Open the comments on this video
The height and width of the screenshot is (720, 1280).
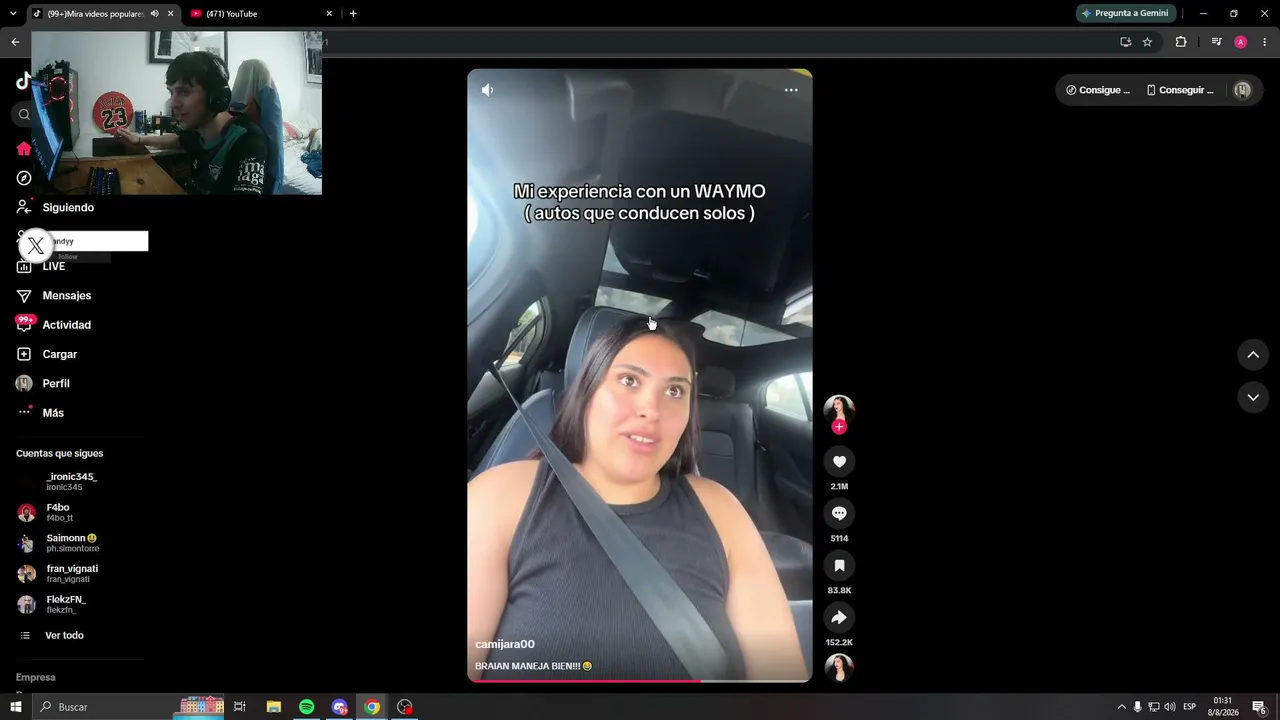point(839,513)
